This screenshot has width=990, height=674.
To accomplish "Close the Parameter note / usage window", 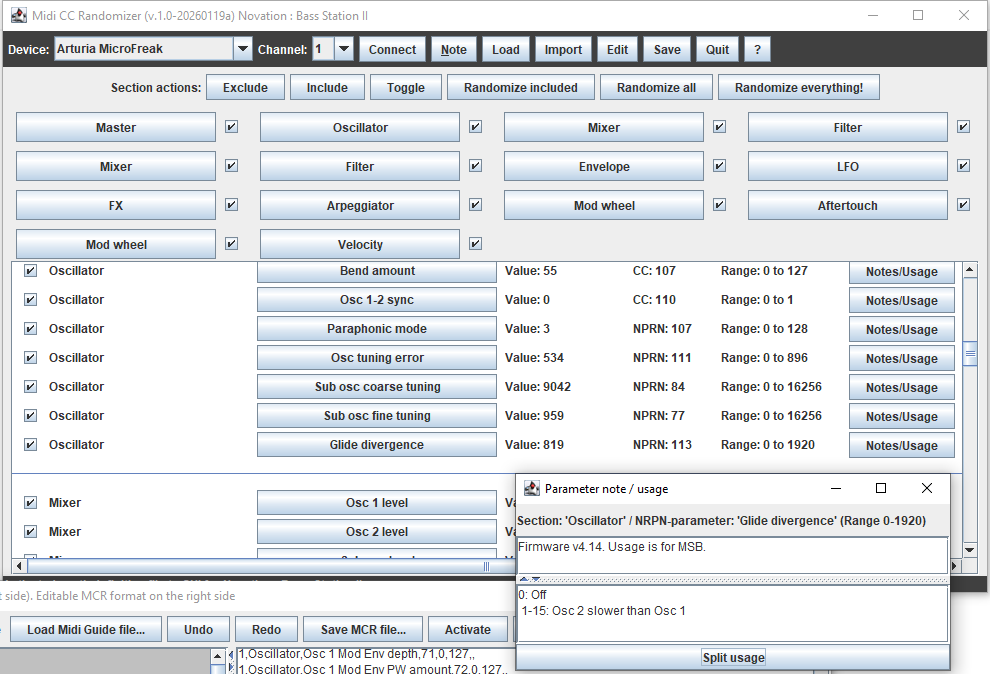I will pos(926,488).
